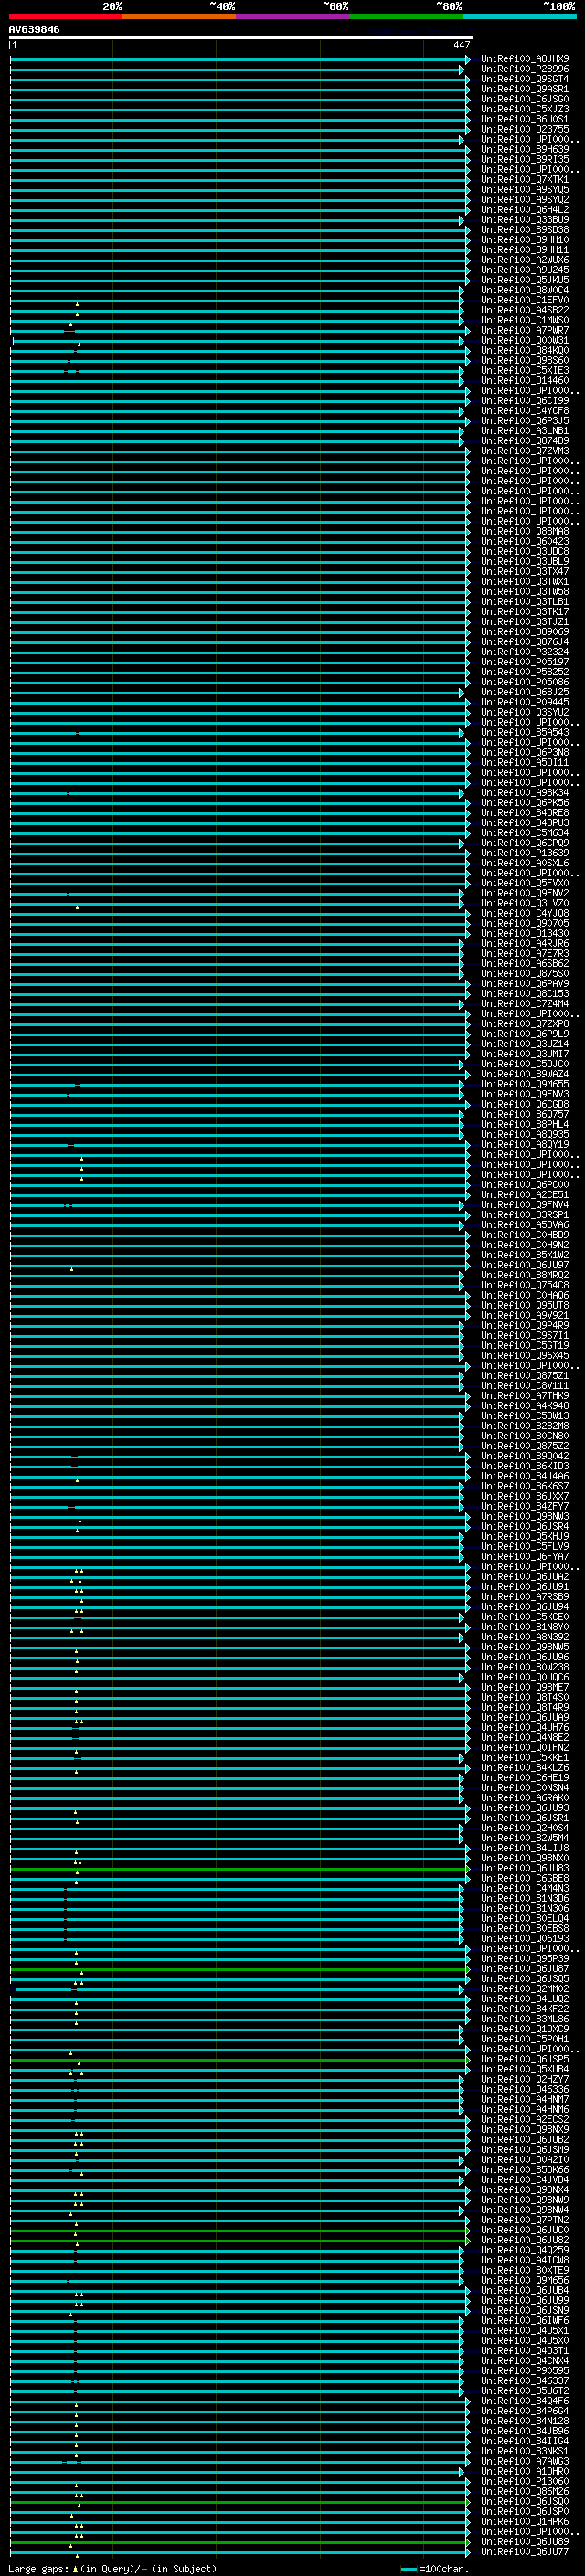Select the UniRef100_C5DW13 label

[525, 1415]
